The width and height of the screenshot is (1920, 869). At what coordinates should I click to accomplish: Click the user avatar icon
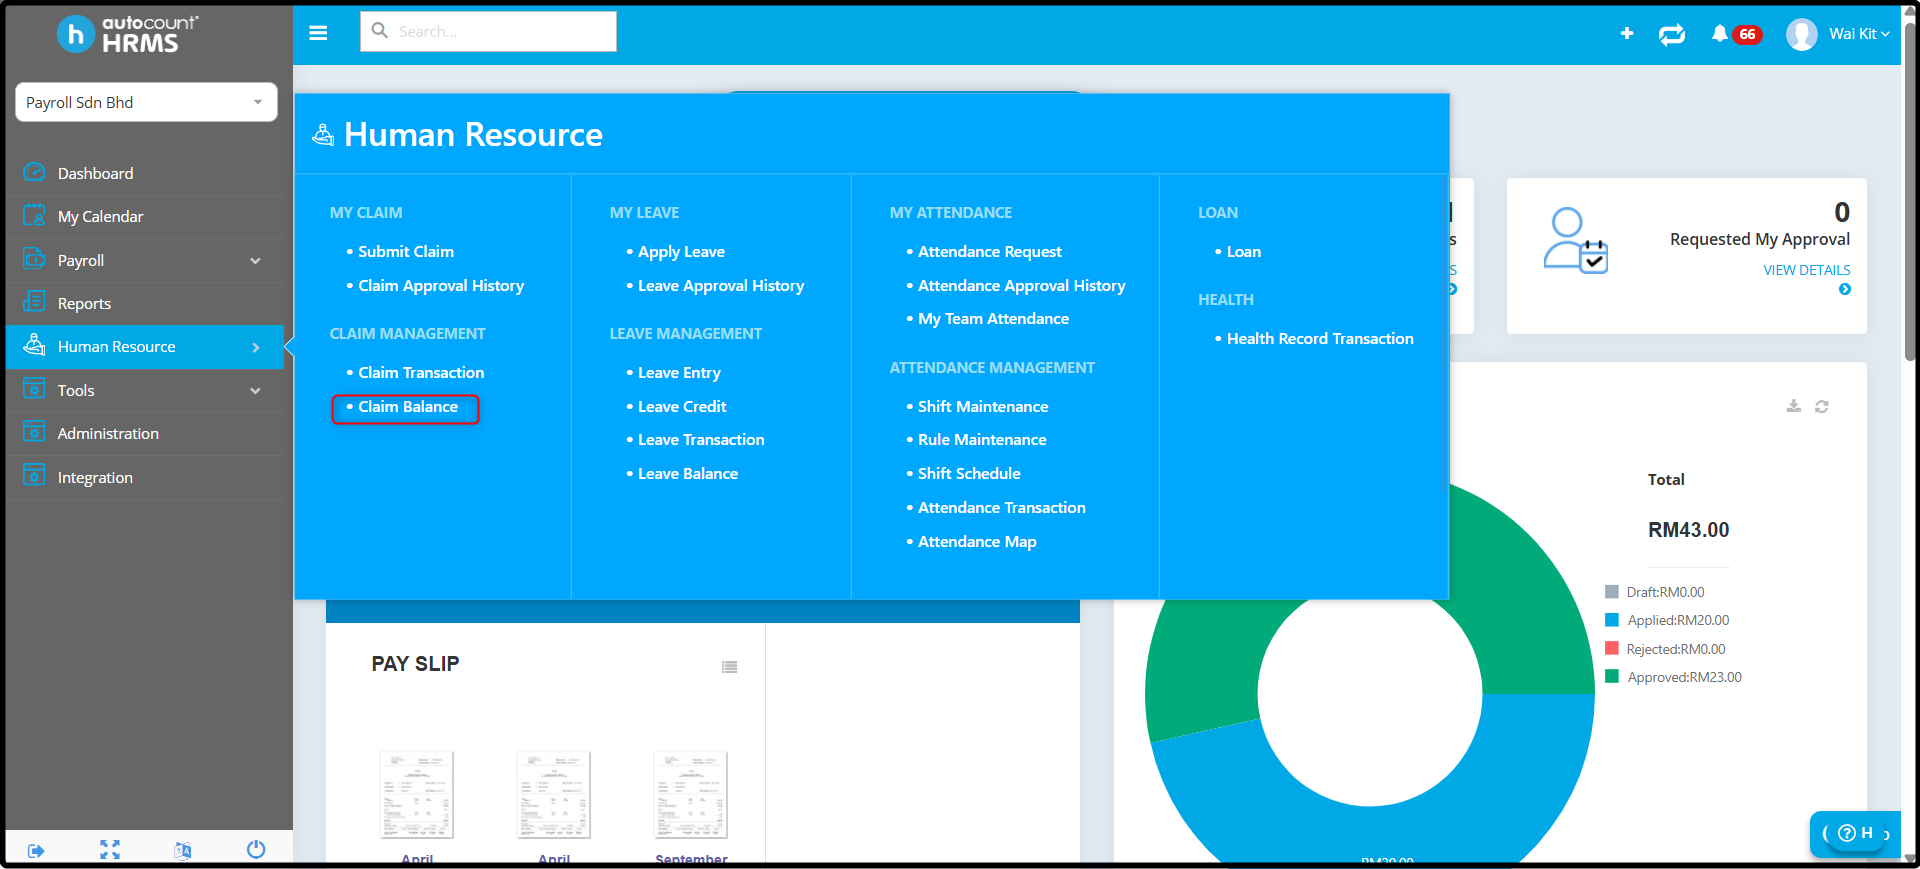pos(1802,34)
